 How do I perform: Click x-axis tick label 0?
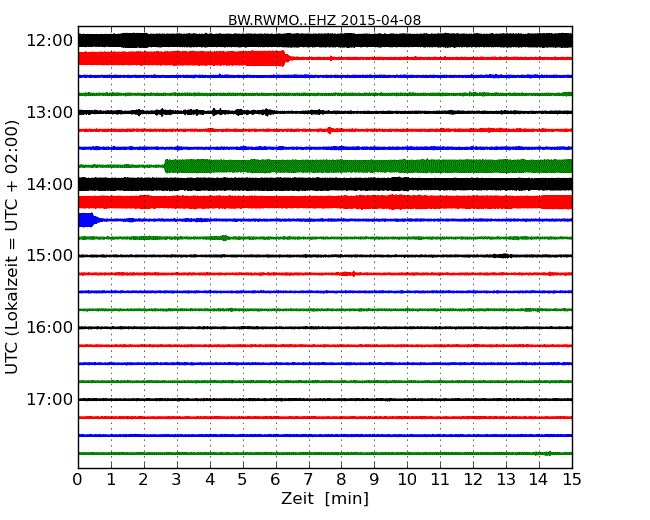pos(78,480)
